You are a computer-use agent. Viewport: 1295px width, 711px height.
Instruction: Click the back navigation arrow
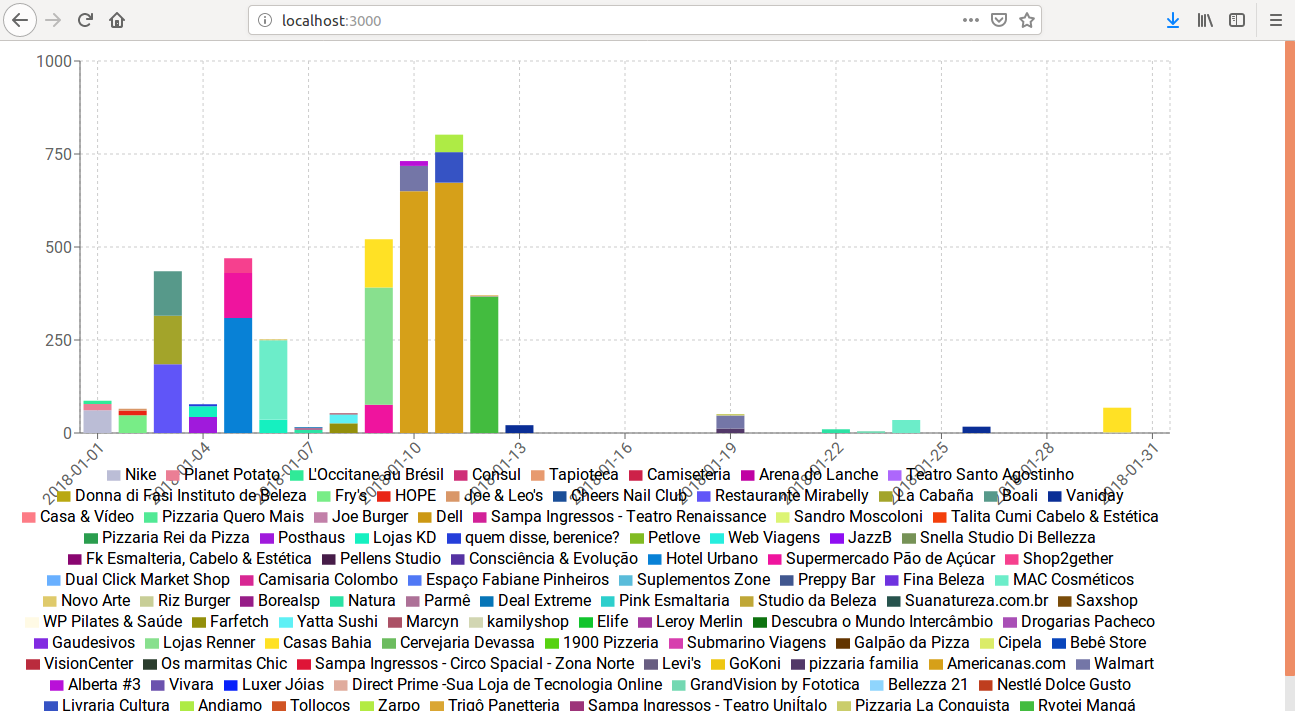coord(20,19)
